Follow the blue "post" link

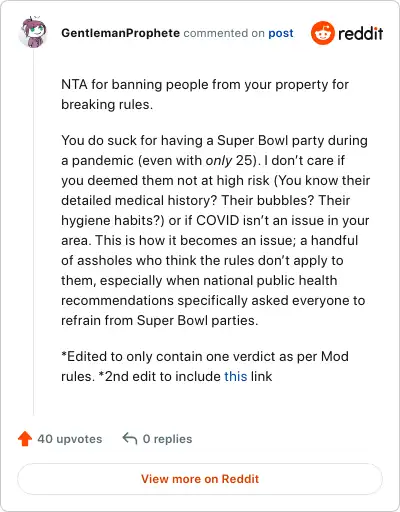coord(281,33)
